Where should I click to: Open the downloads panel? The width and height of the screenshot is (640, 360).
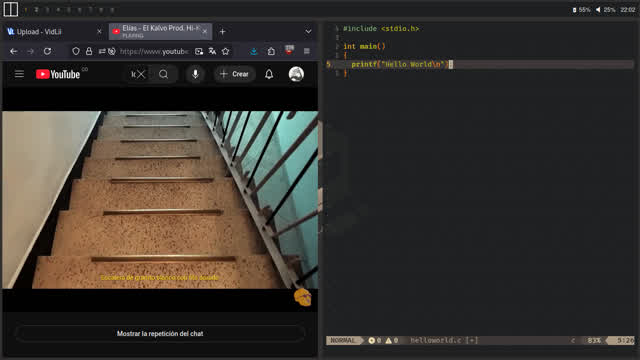254,51
